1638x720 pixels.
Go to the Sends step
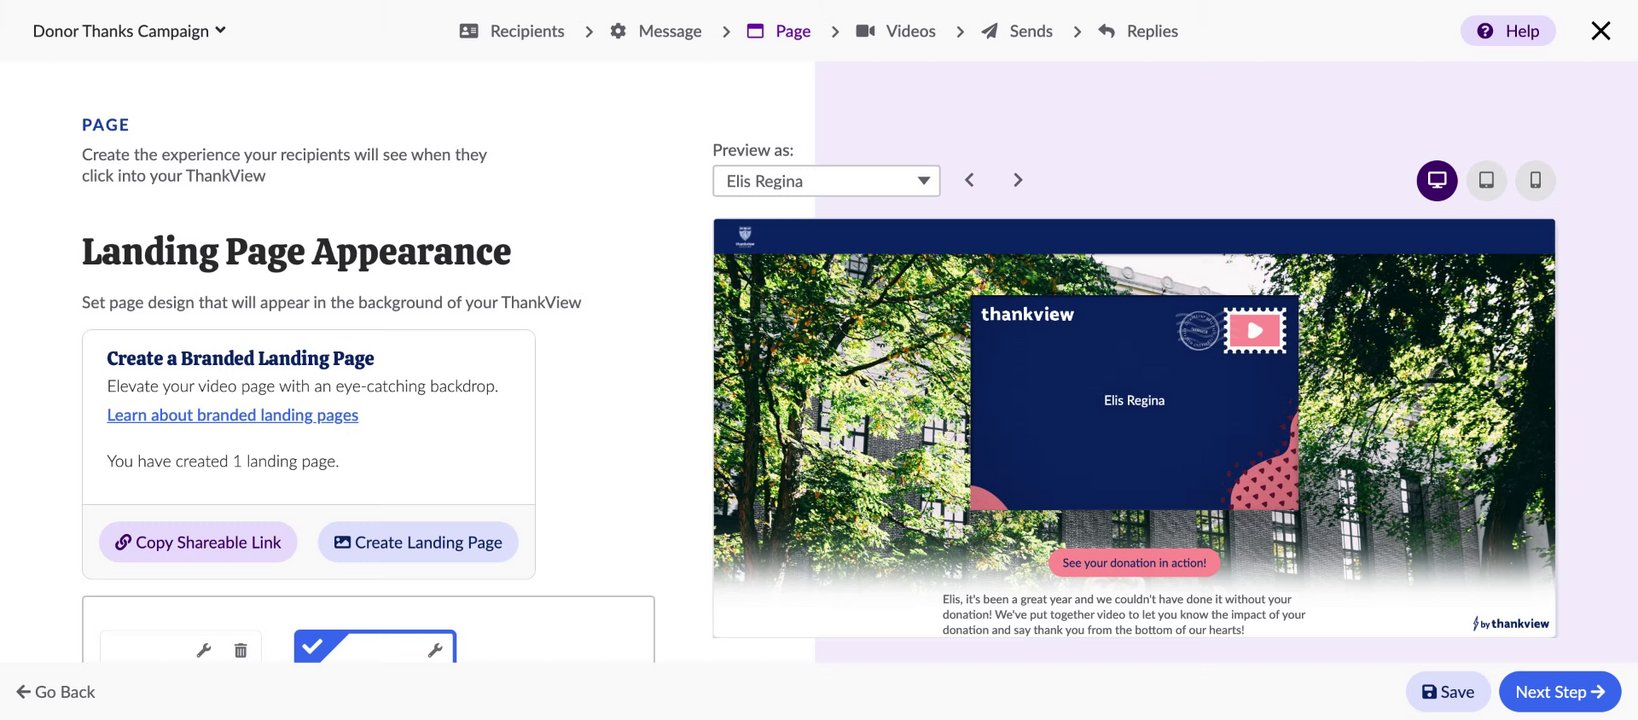pyautogui.click(x=1017, y=31)
